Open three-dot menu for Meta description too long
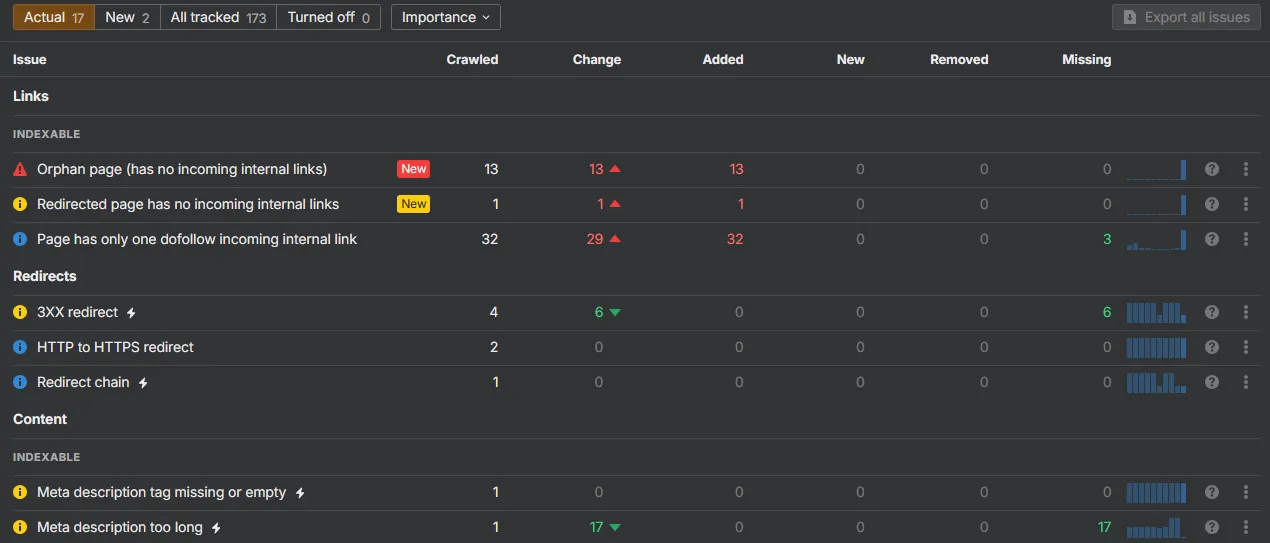 (x=1246, y=527)
